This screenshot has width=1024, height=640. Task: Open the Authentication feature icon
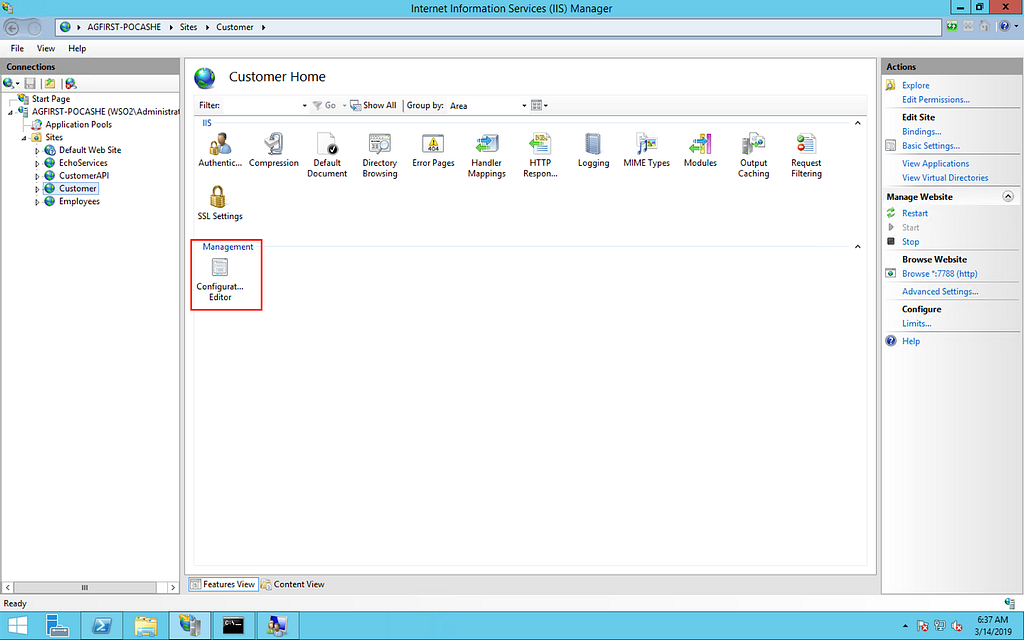(x=220, y=150)
